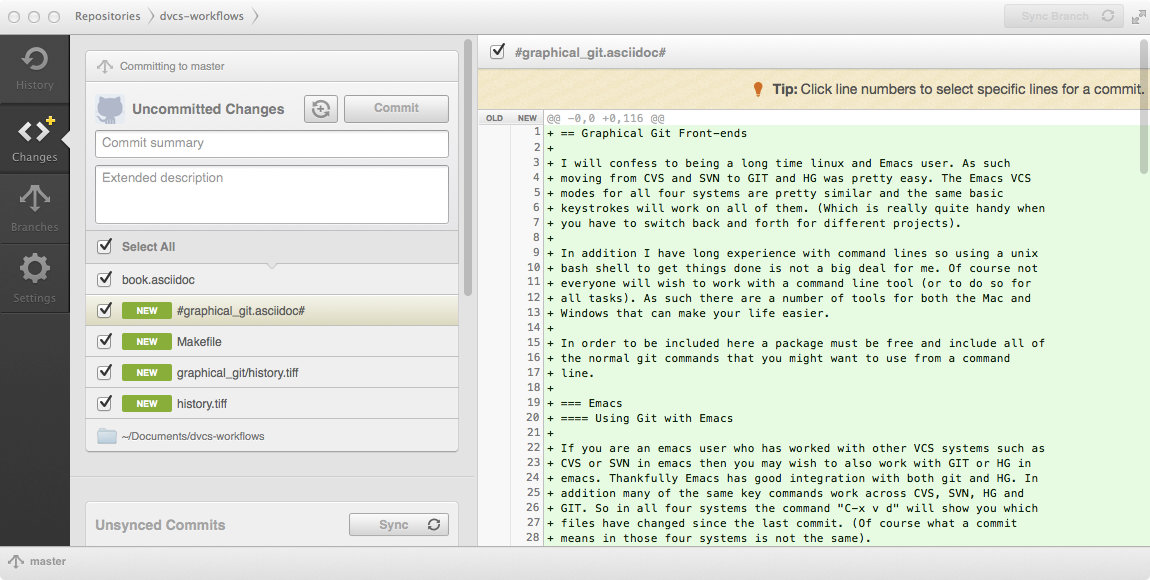Image resolution: width=1150 pixels, height=580 pixels.
Task: Click folder icon beside ~/Documents/dvcs-workflows
Action: click(x=107, y=436)
